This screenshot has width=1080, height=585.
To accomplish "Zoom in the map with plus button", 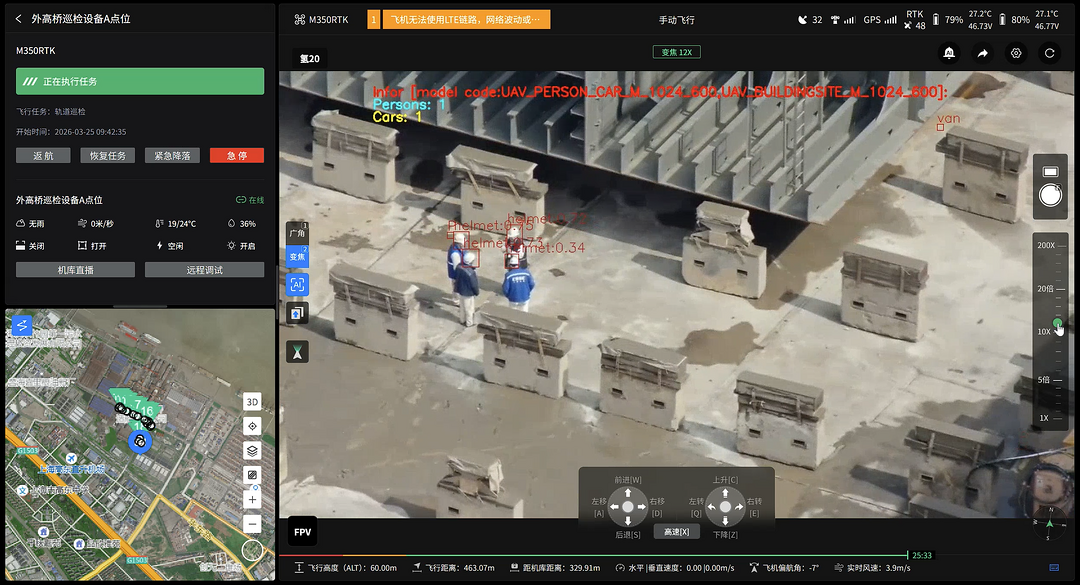I will click(x=253, y=500).
